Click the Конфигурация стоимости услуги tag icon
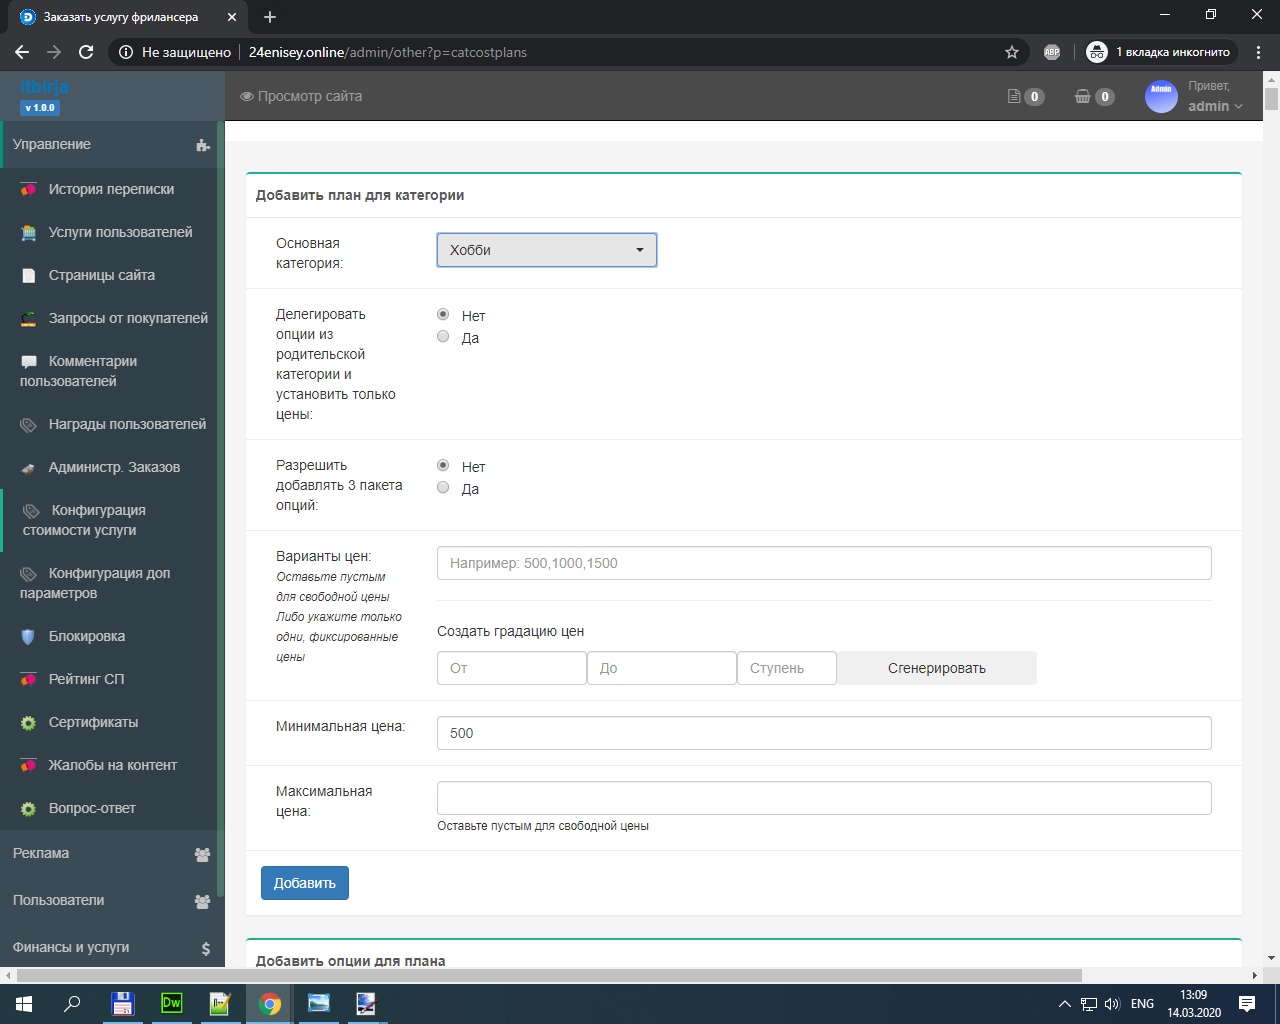Screen dimensions: 1280x1024 [31, 511]
